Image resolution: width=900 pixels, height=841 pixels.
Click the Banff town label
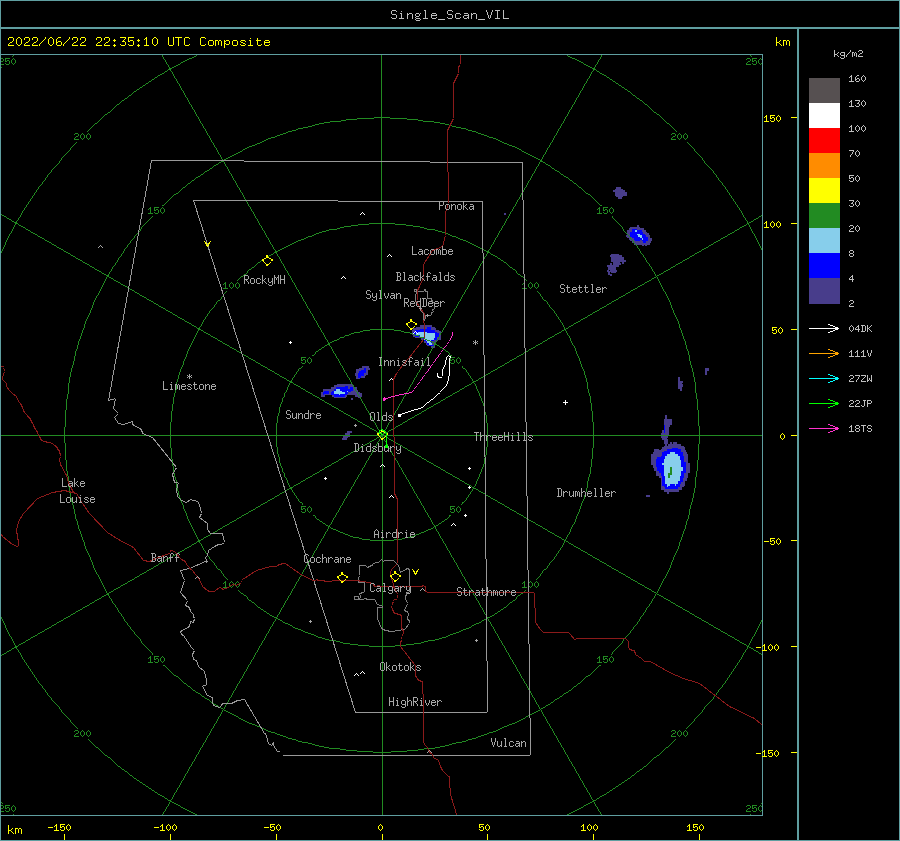click(165, 557)
